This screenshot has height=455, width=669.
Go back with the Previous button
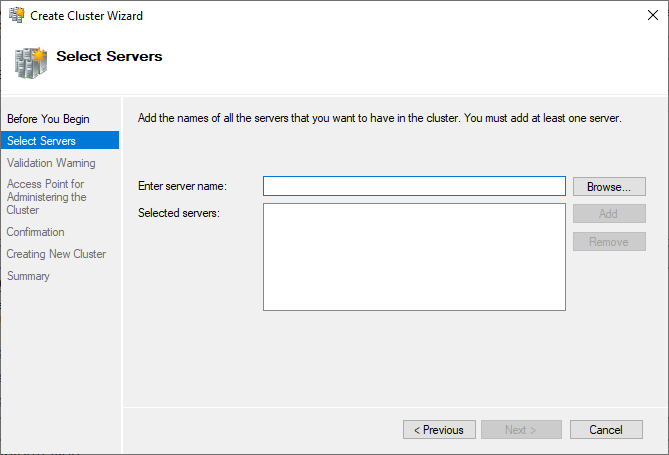click(439, 429)
